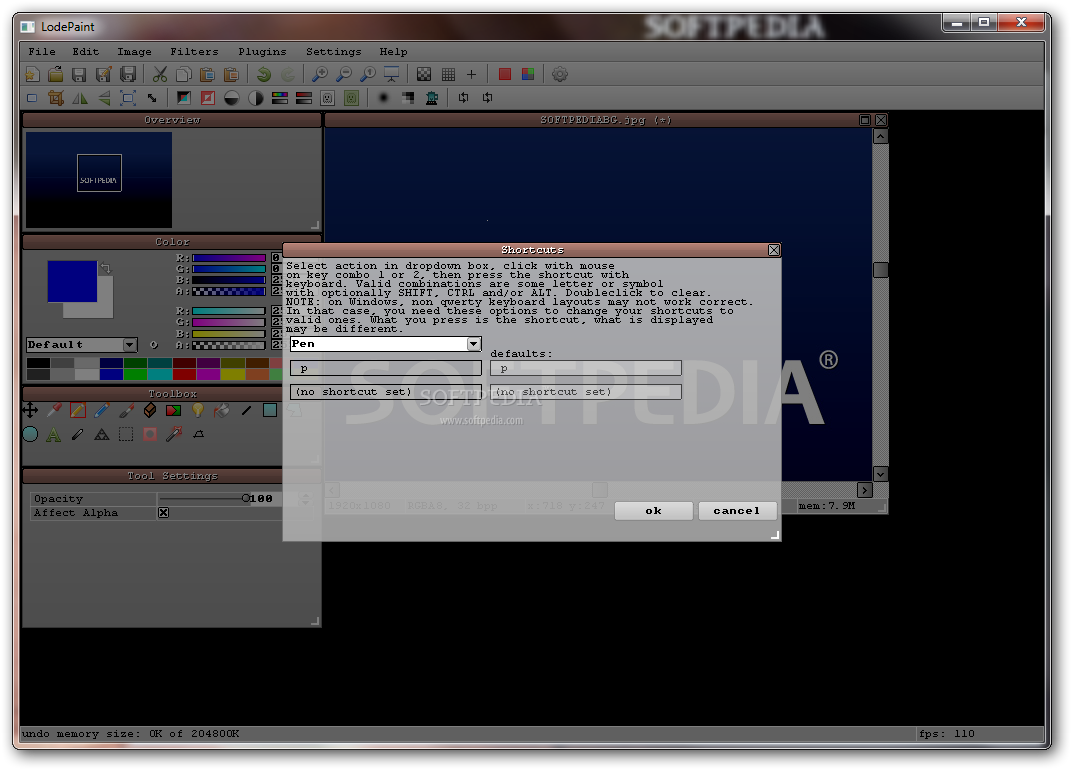This screenshot has width=1072, height=770.
Task: Close the Shortcuts dialog with X
Action: coord(774,250)
